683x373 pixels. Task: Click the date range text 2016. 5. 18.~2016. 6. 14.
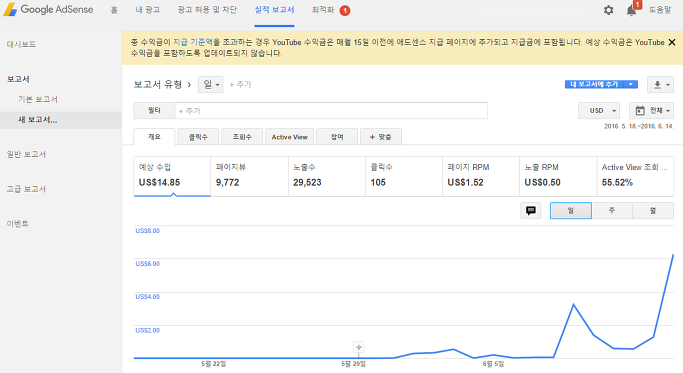coord(639,126)
